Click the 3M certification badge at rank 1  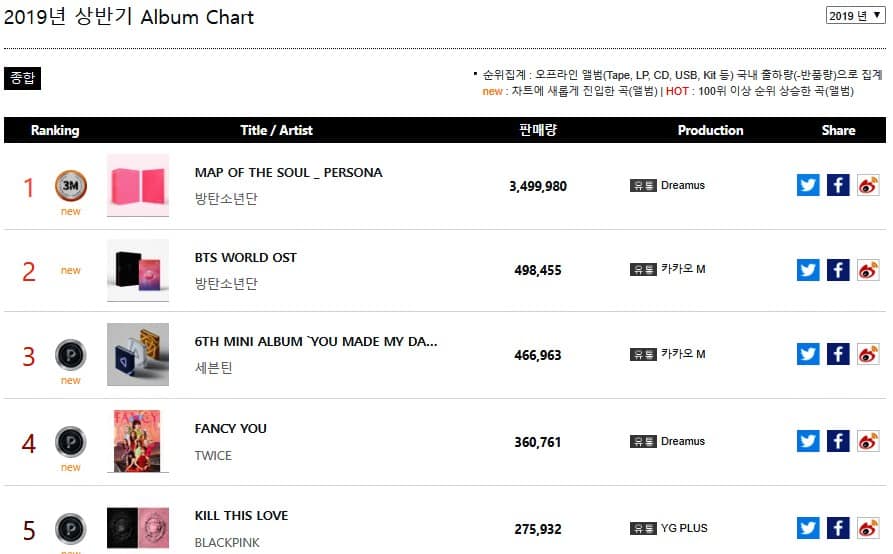click(70, 185)
